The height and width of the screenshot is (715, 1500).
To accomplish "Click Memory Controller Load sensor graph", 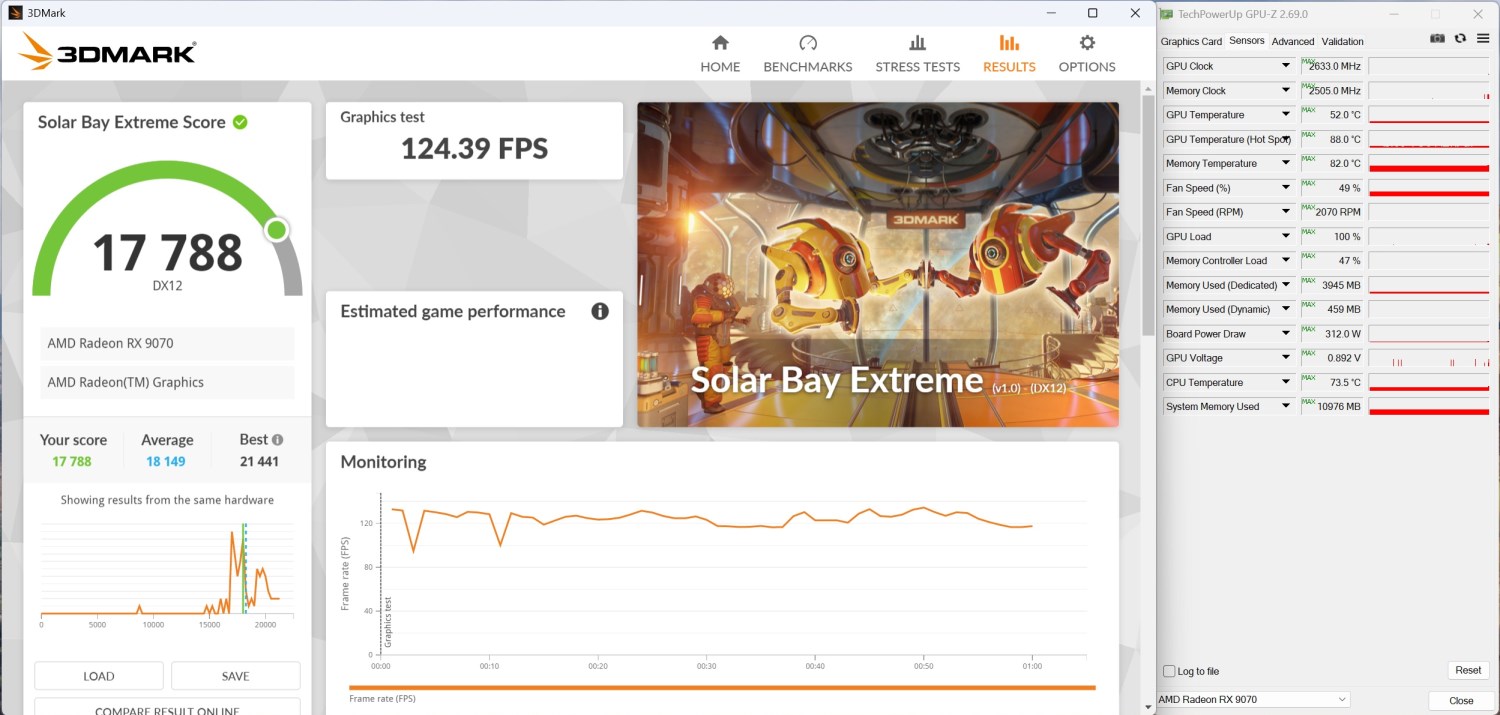I will click(1429, 261).
